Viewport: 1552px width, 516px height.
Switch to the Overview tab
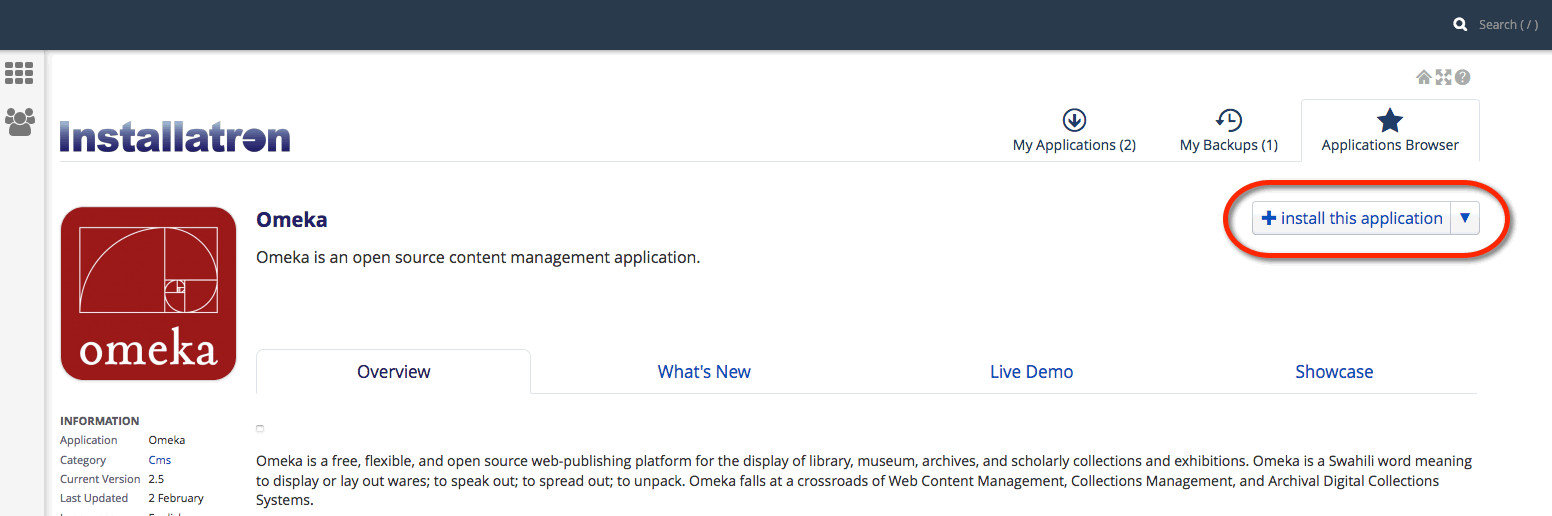[394, 371]
